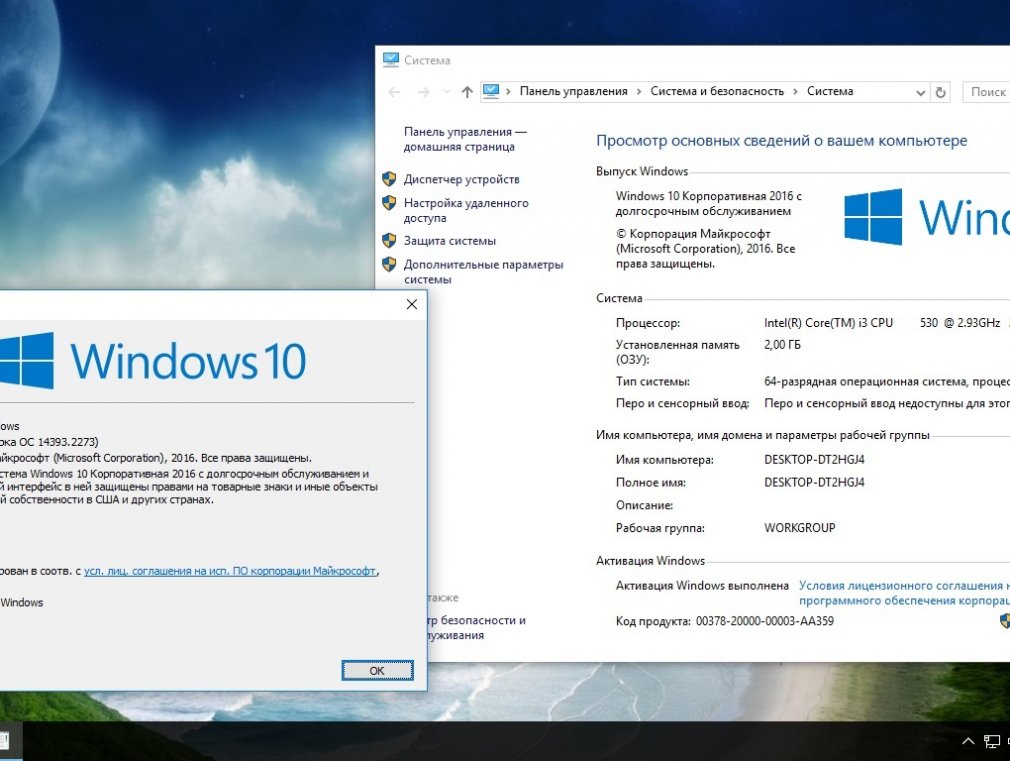The height and width of the screenshot is (761, 1010).
Task: Click shield icon beside Дополнительные параметры системы
Action: click(389, 264)
